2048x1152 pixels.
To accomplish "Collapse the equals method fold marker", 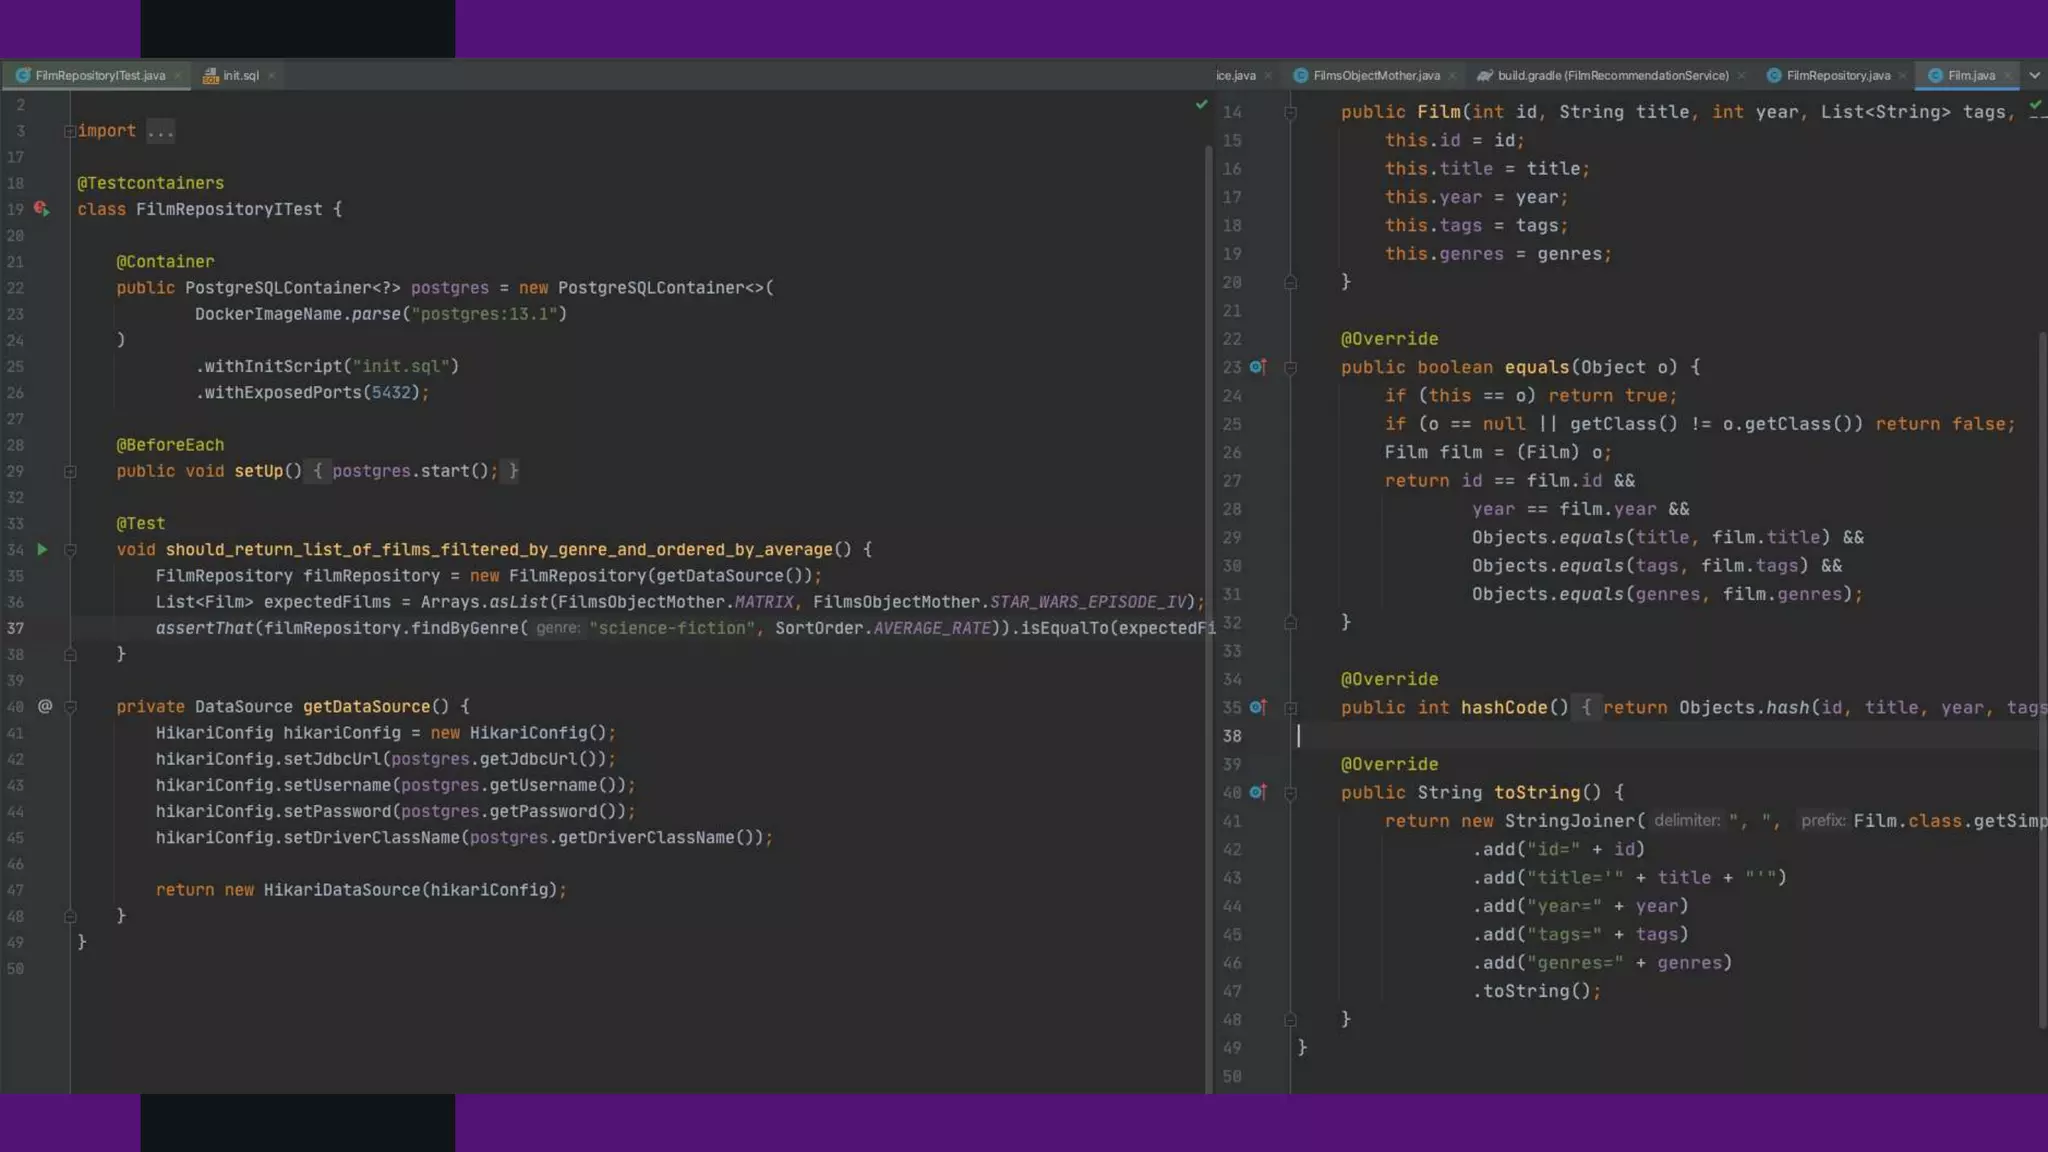I will click(1290, 368).
